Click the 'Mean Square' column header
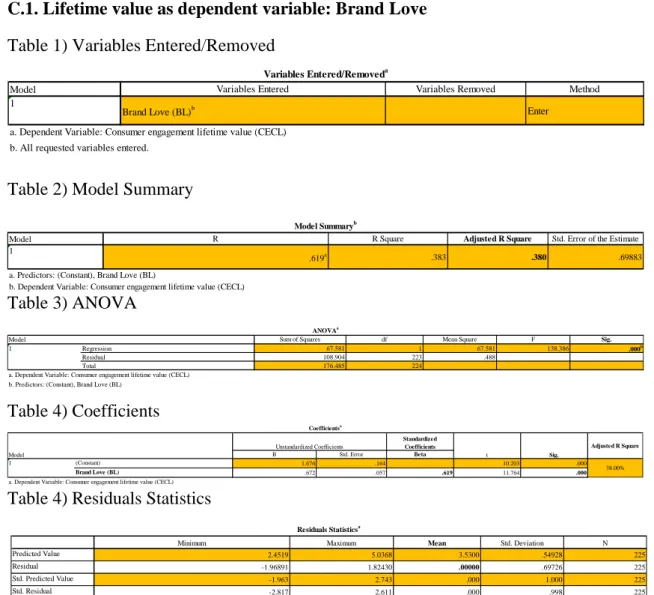The width and height of the screenshot is (654, 595). tap(459, 339)
